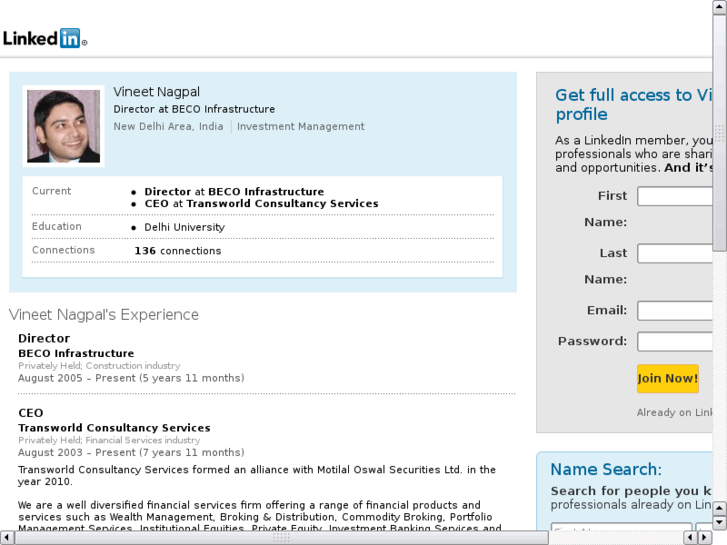Click the horizontal scrollbar thumb
727x545 pixels.
point(281,538)
